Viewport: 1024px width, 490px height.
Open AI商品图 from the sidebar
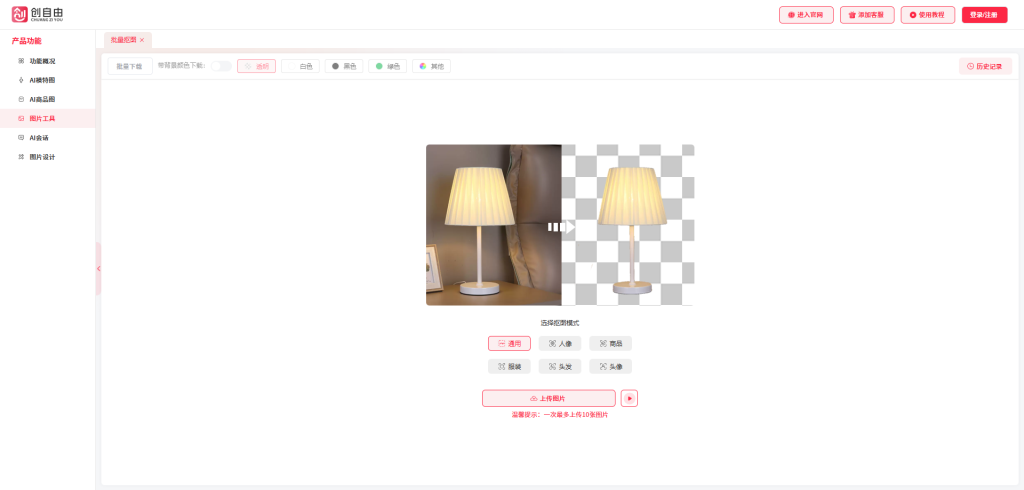pos(42,99)
